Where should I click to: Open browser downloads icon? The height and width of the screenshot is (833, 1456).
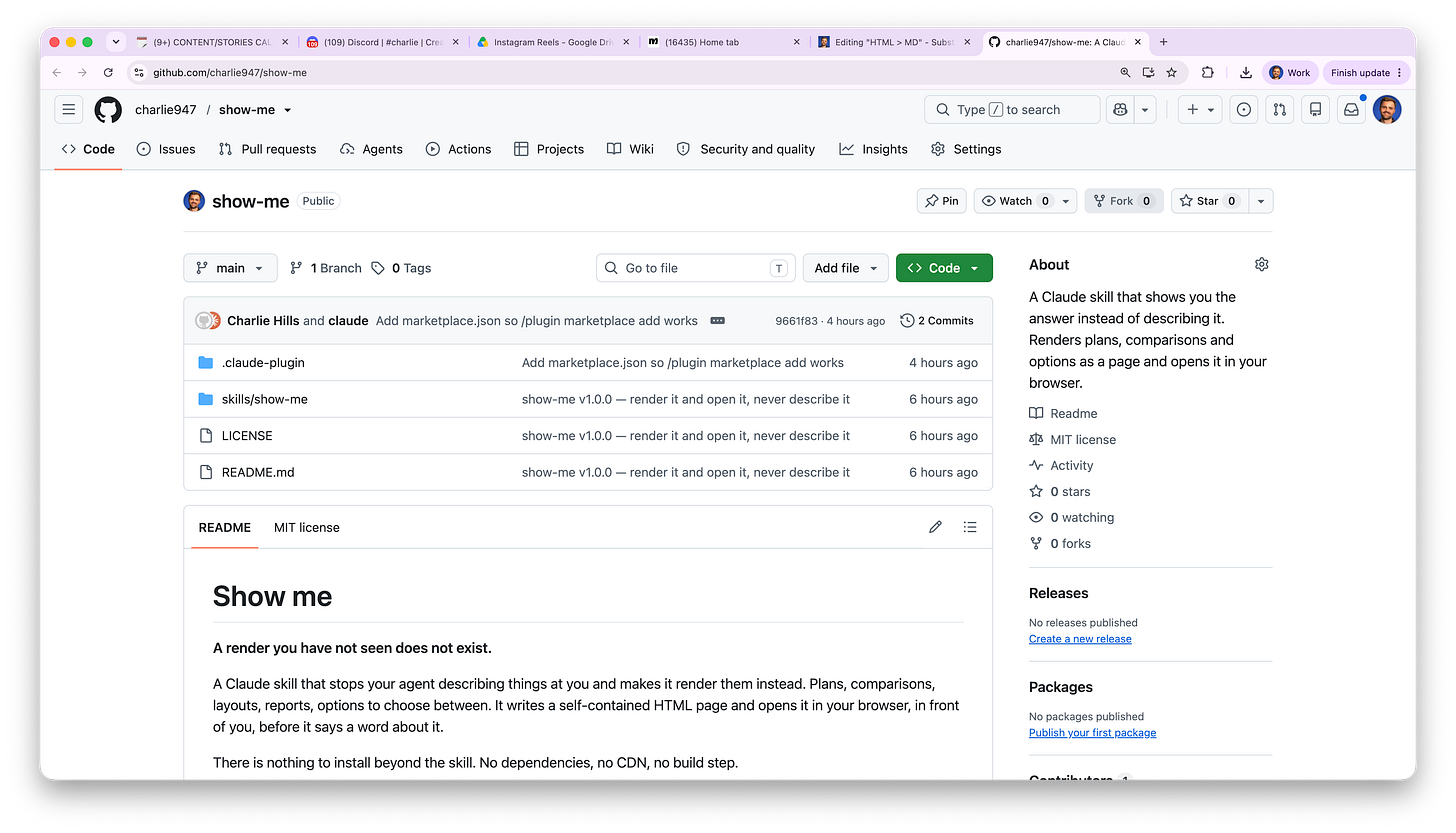[1245, 73]
